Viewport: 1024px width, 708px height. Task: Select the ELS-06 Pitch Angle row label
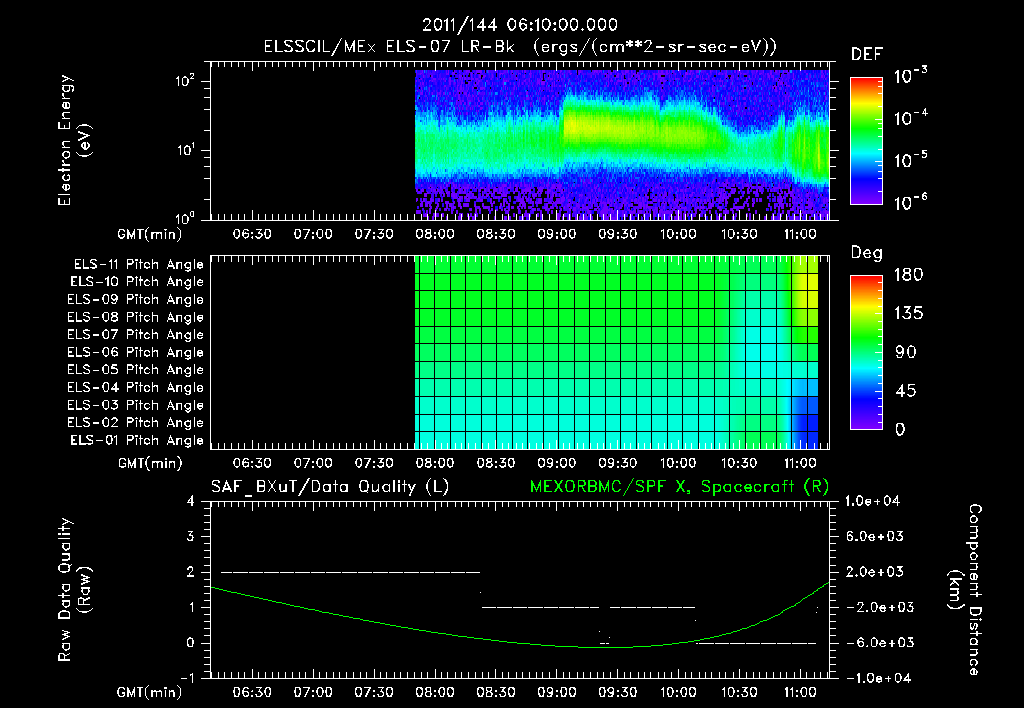tap(135, 352)
